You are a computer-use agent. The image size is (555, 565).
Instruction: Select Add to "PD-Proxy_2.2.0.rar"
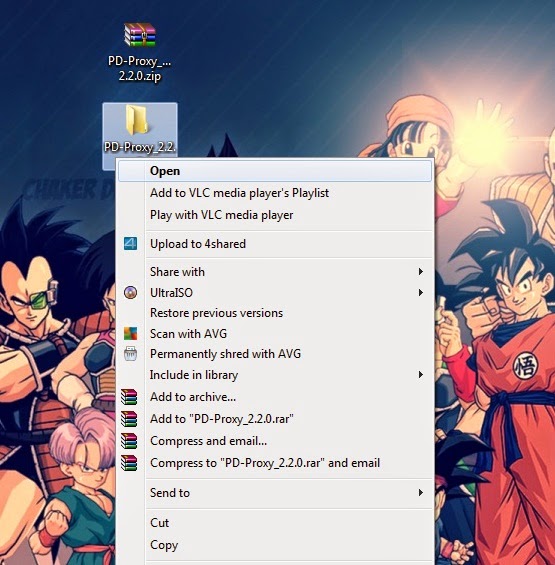275,419
